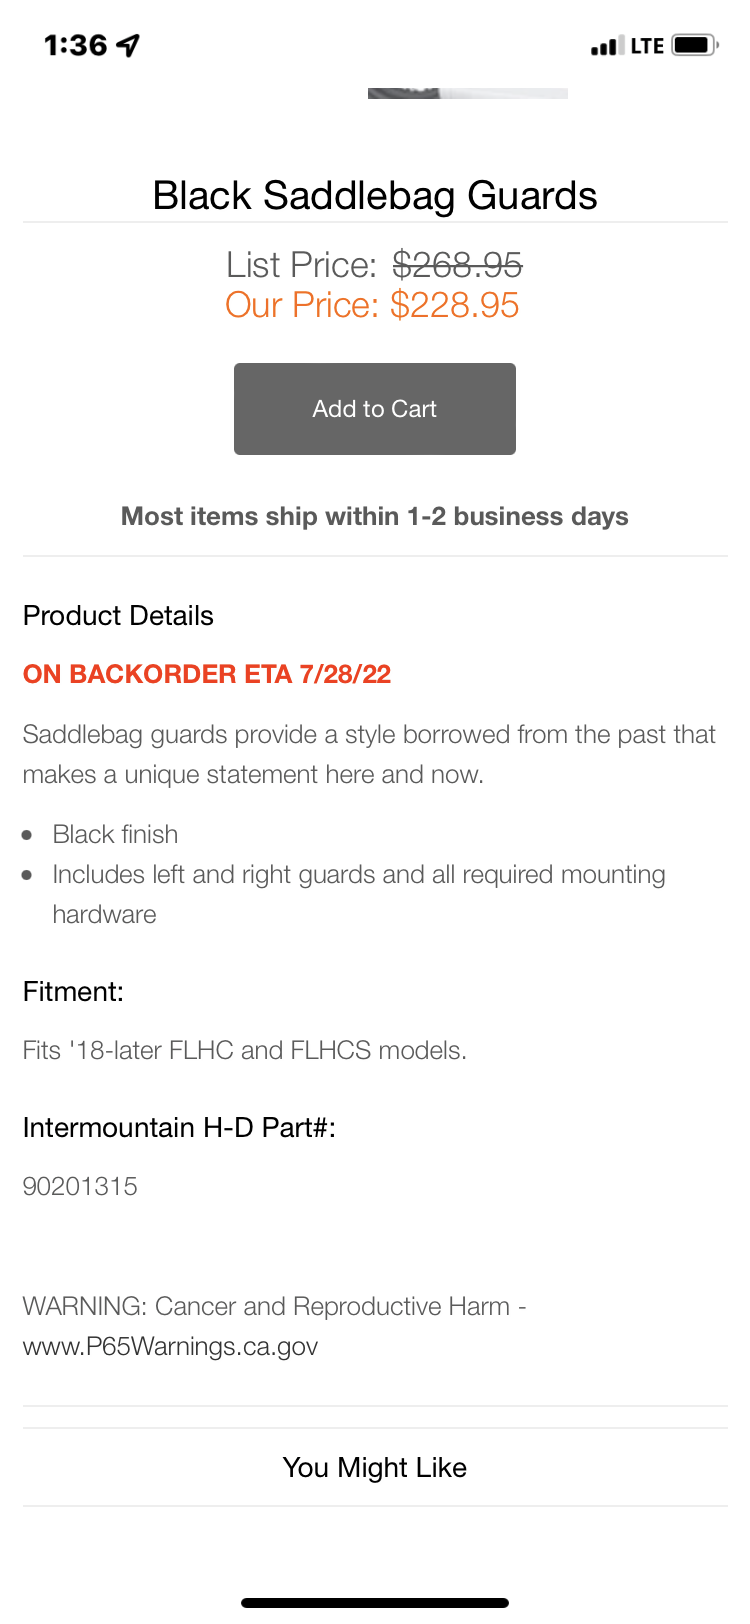
Task: Tap the shipping time notice text
Action: [x=375, y=516]
